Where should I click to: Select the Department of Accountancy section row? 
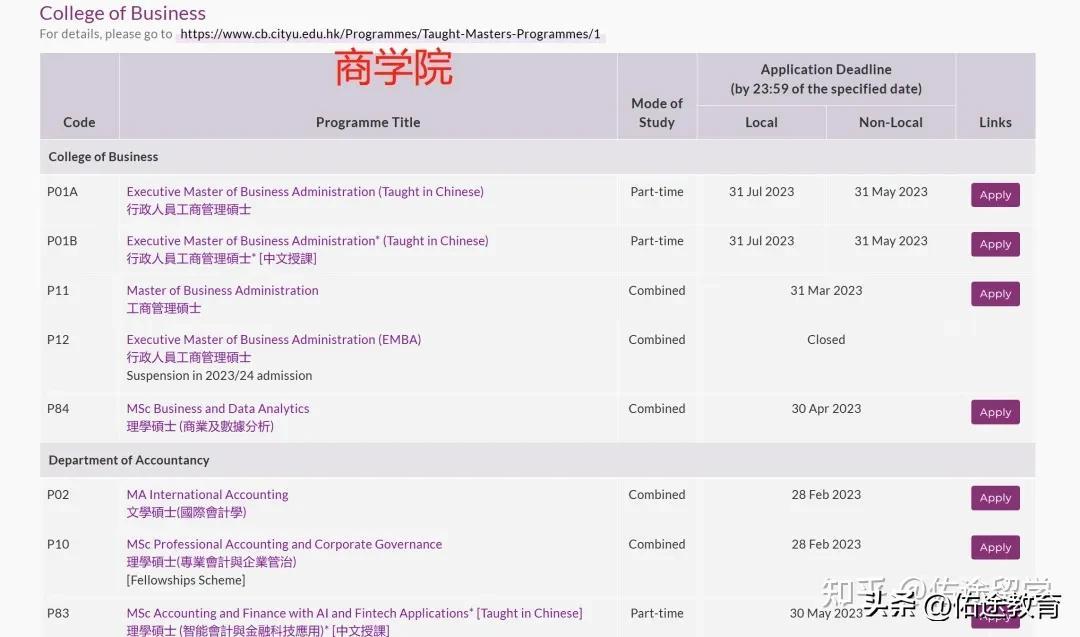pos(129,459)
